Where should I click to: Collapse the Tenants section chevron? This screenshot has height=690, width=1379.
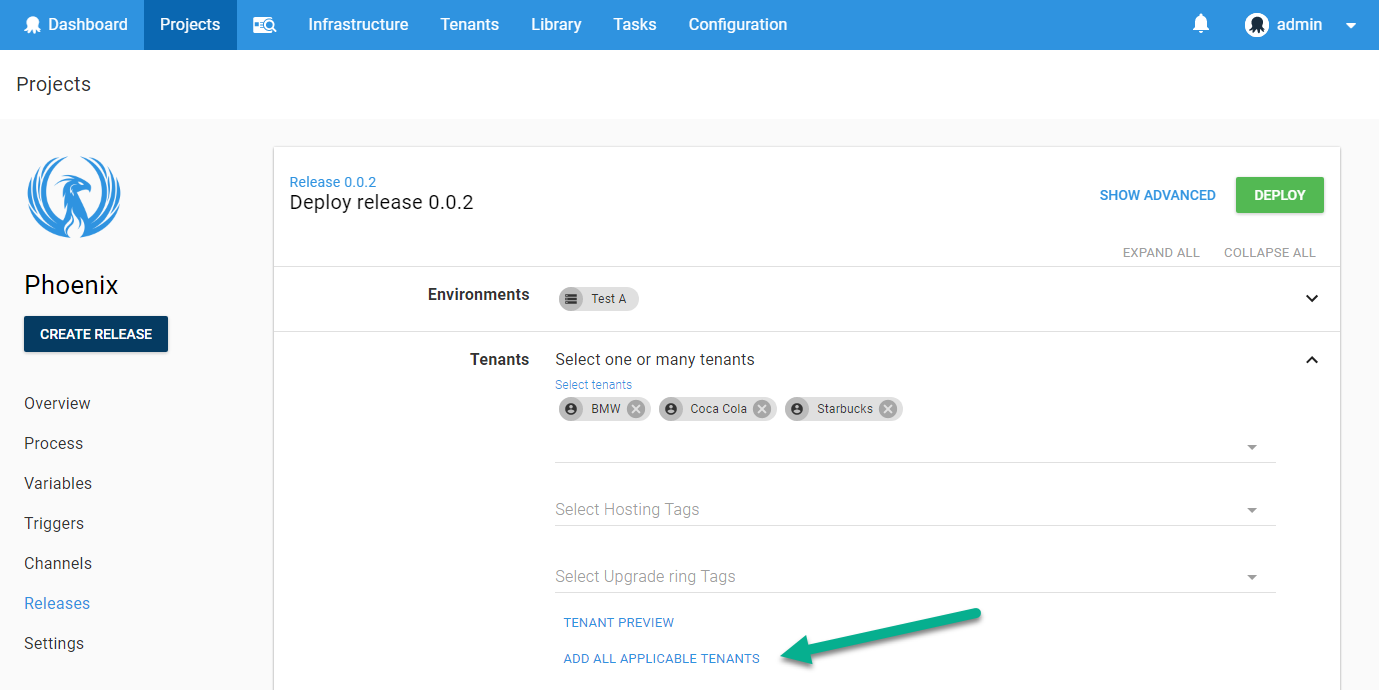click(x=1311, y=359)
